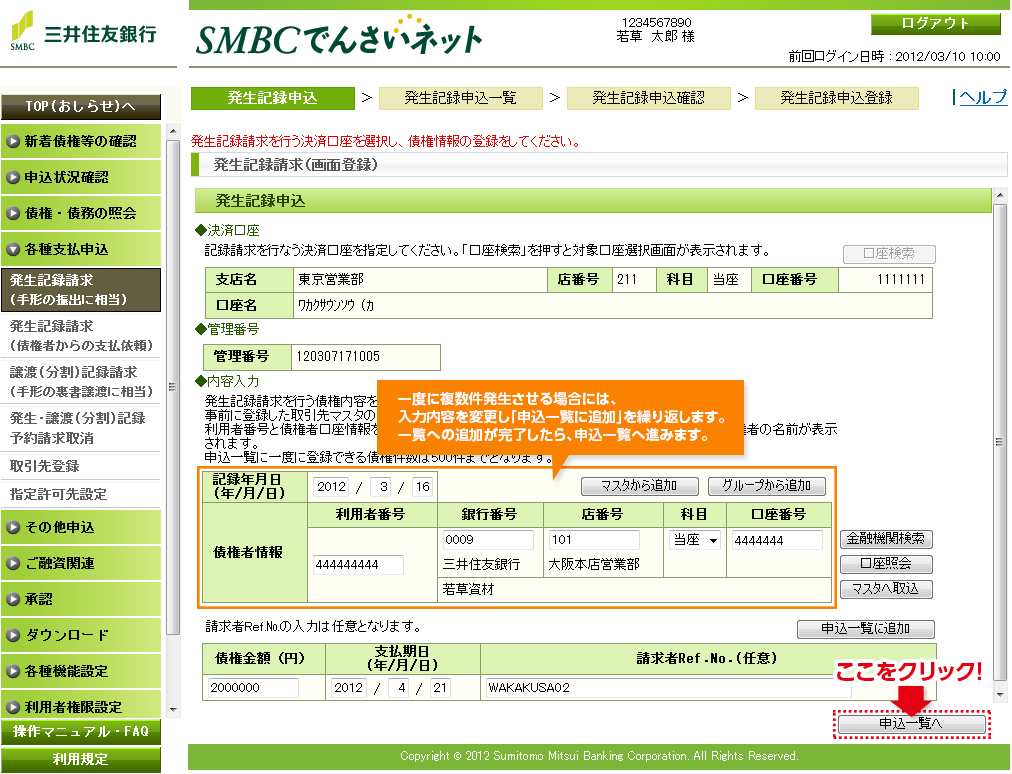Open 指定許可先設定 menu item

point(81,494)
